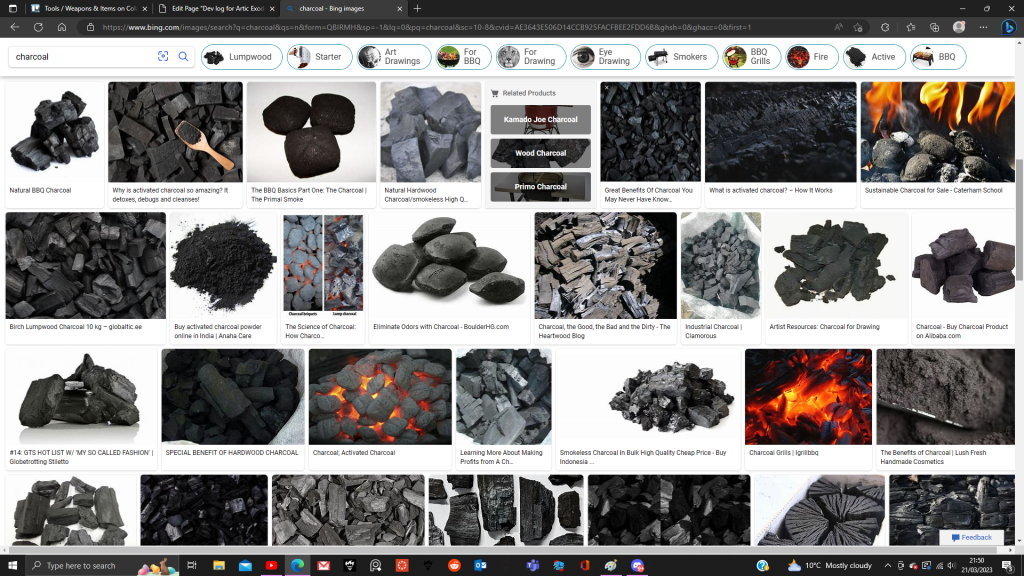The image size is (1024, 576).
Task: Filter results by Smokers suggestion
Action: (x=679, y=57)
